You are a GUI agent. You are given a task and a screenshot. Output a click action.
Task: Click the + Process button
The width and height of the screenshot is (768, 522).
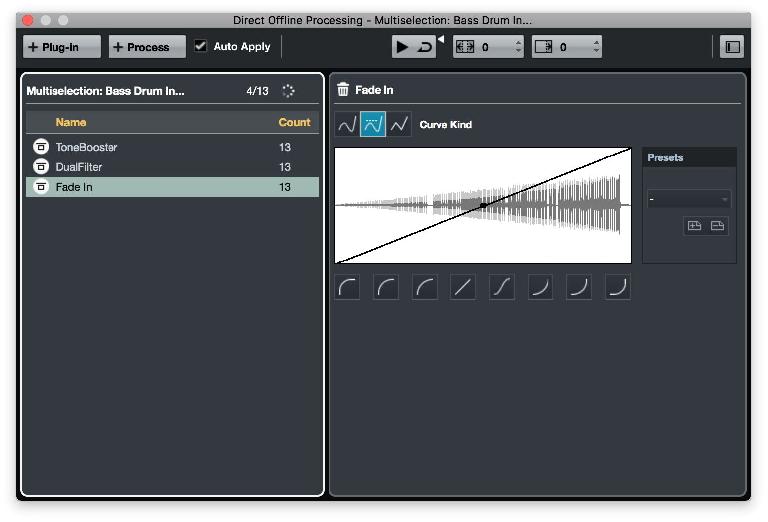pos(147,47)
